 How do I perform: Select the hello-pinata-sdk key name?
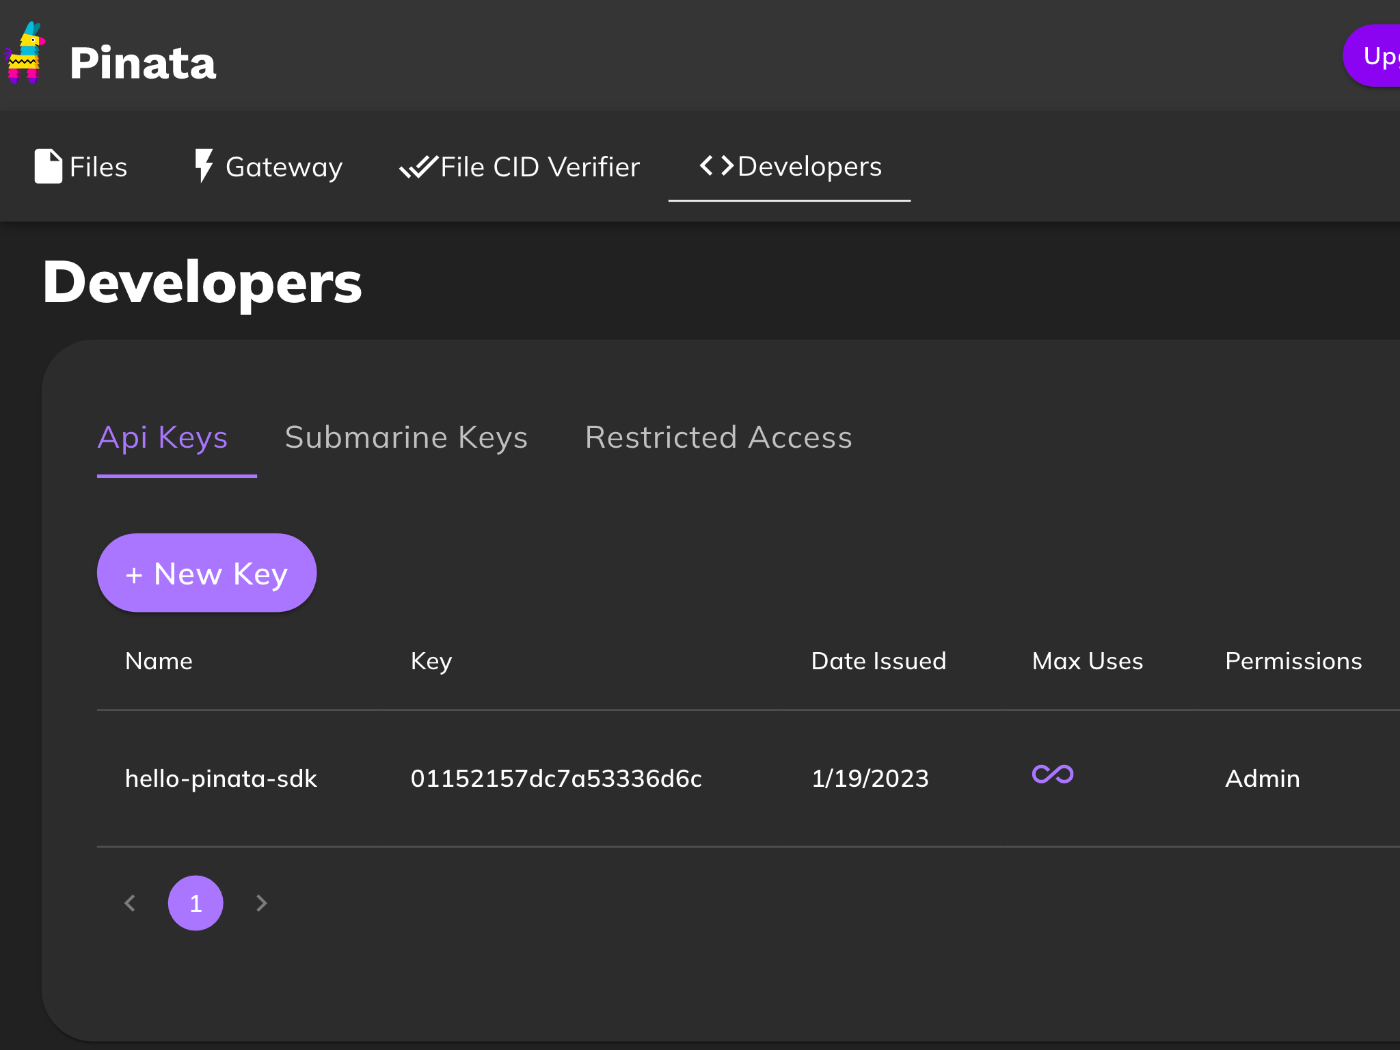click(221, 779)
